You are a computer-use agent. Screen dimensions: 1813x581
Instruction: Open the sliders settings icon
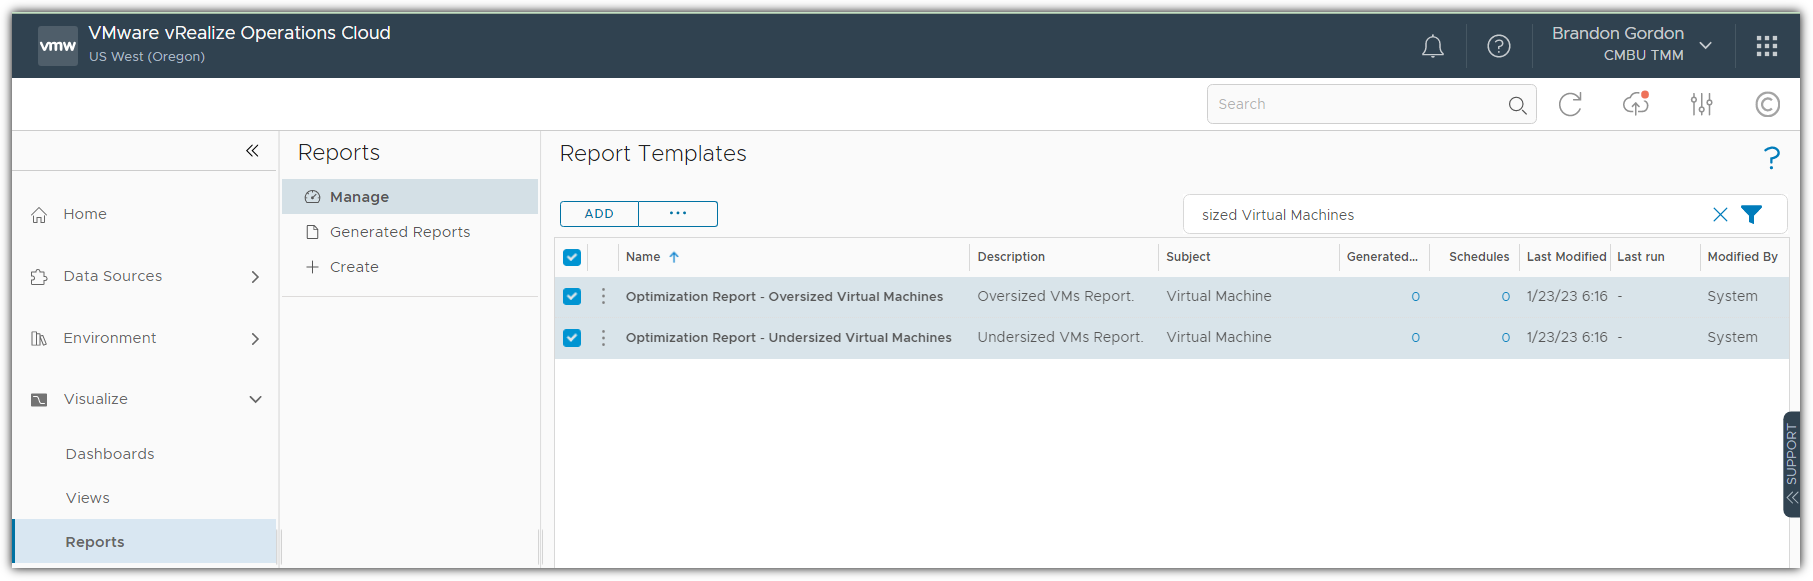tap(1701, 104)
